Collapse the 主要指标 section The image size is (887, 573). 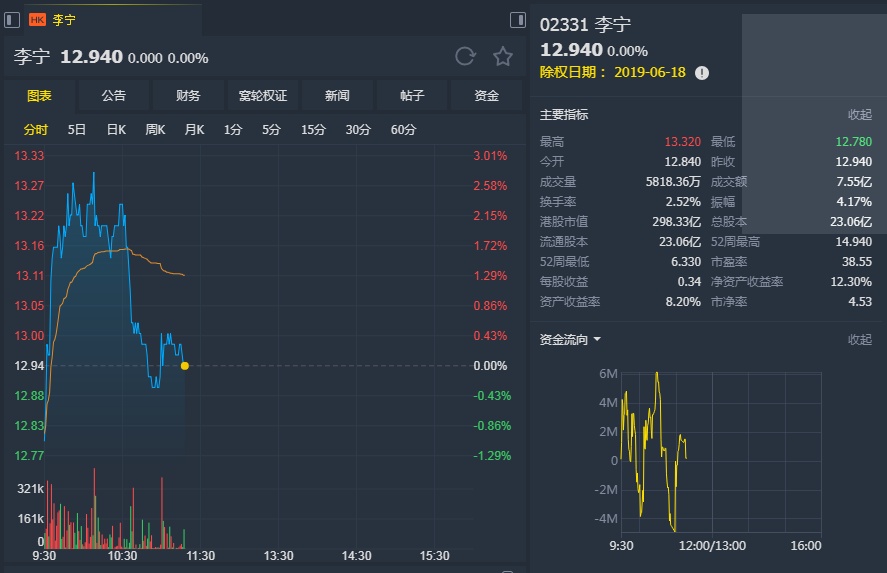[860, 115]
